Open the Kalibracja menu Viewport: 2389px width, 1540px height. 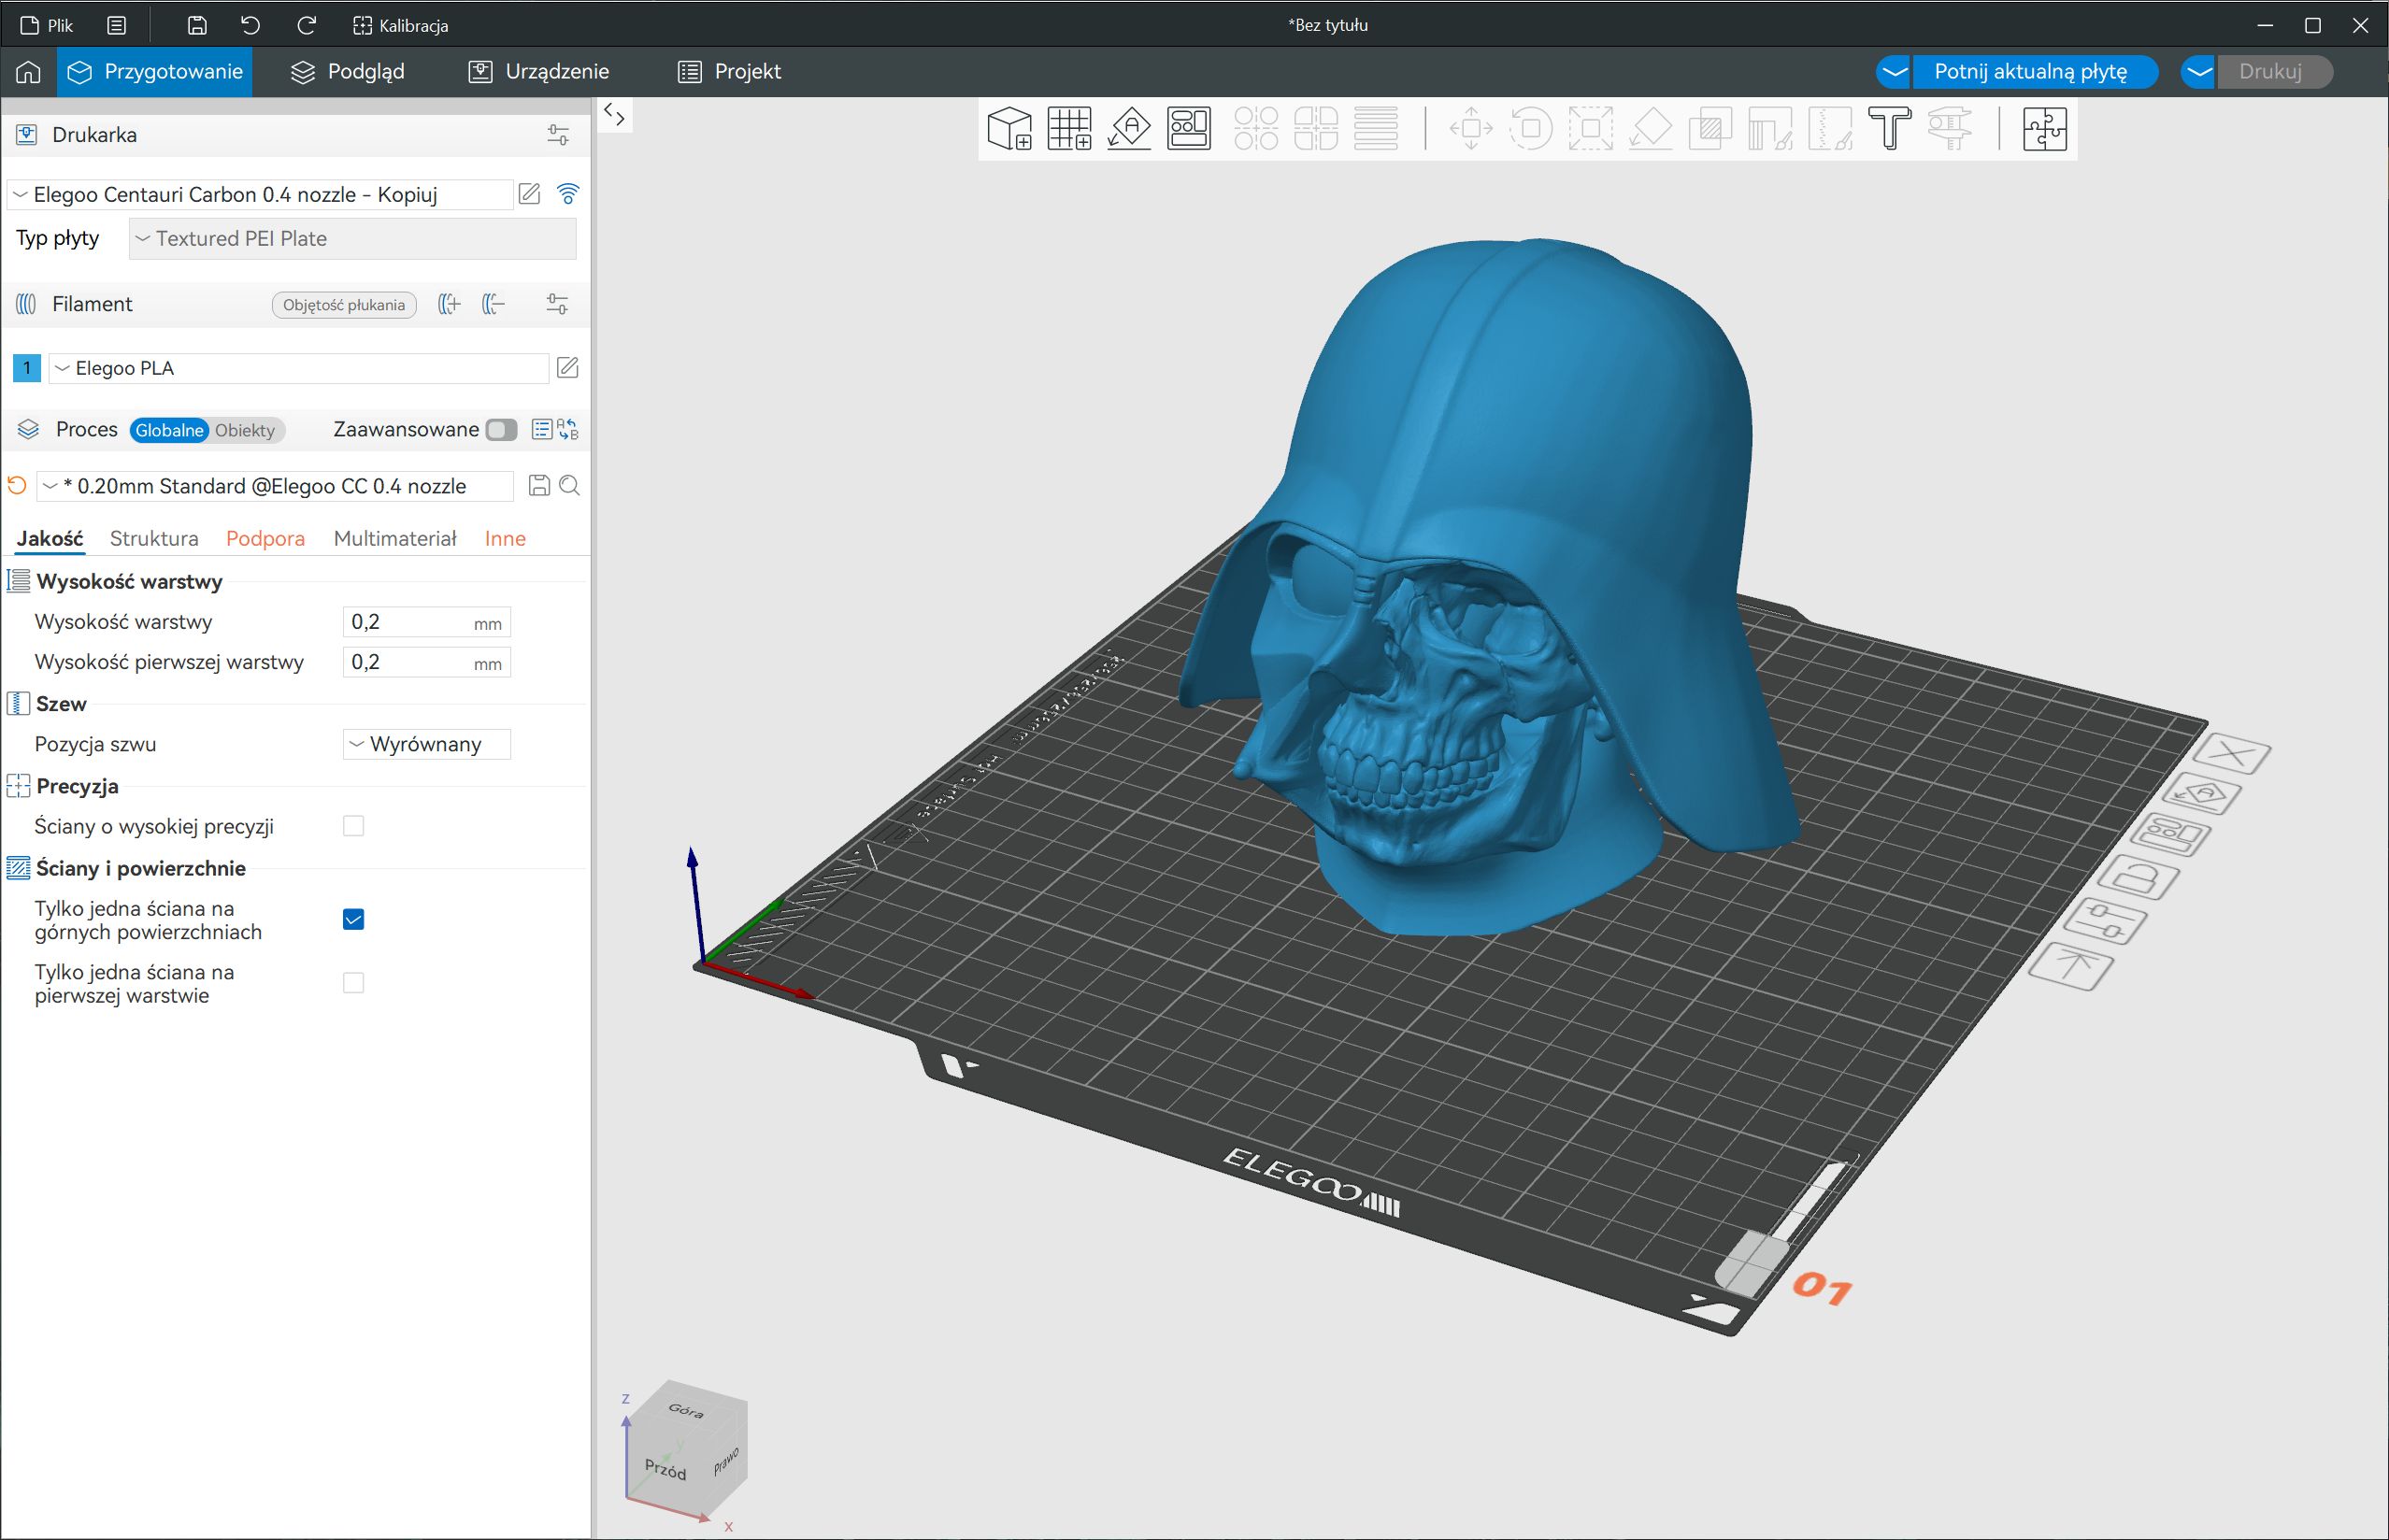(401, 25)
